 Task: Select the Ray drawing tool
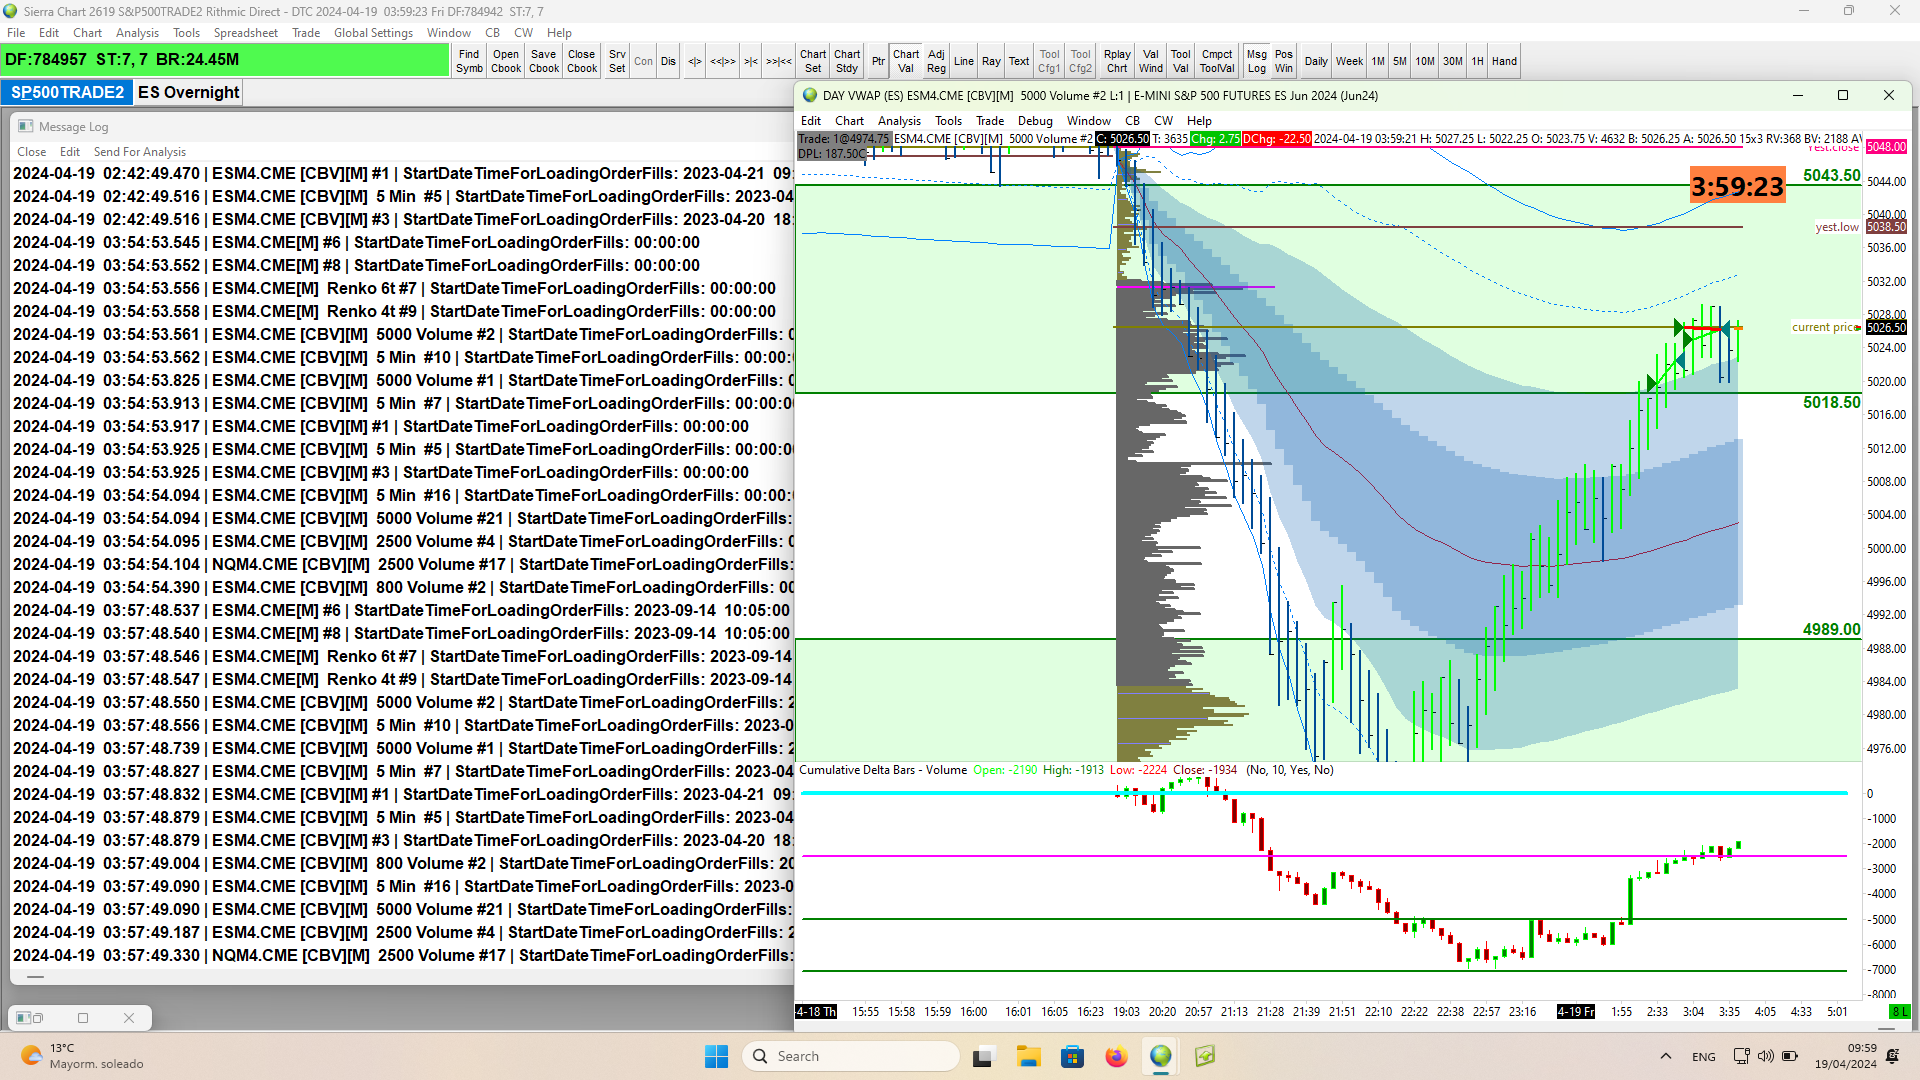tap(990, 61)
